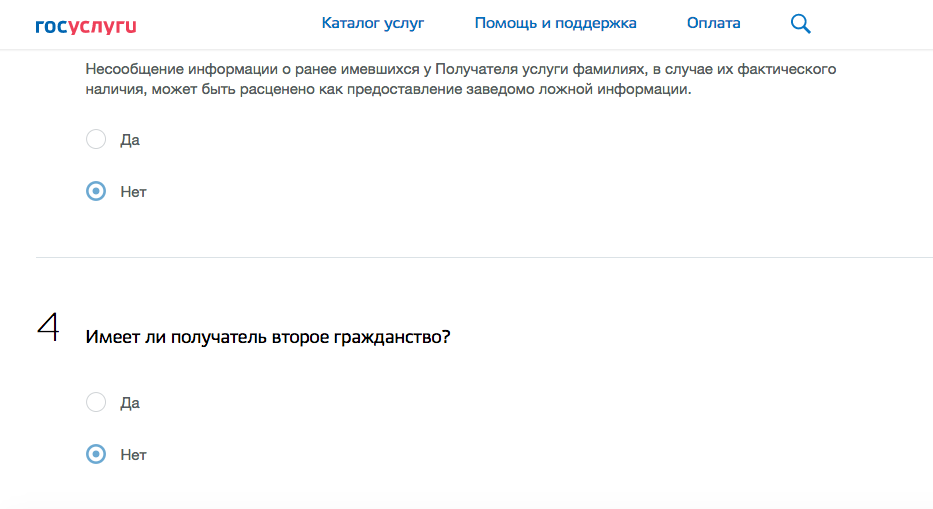
Task: Click the Да label text under the surnames warning
Action: click(130, 140)
